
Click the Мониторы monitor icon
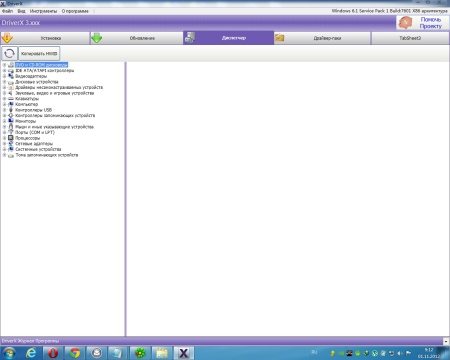pyautogui.click(x=11, y=121)
